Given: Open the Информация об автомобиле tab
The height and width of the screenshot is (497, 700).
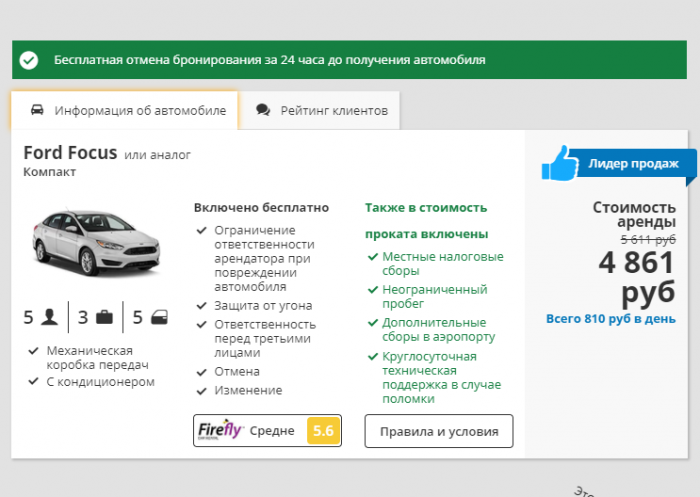Looking at the screenshot, I should pos(125,110).
